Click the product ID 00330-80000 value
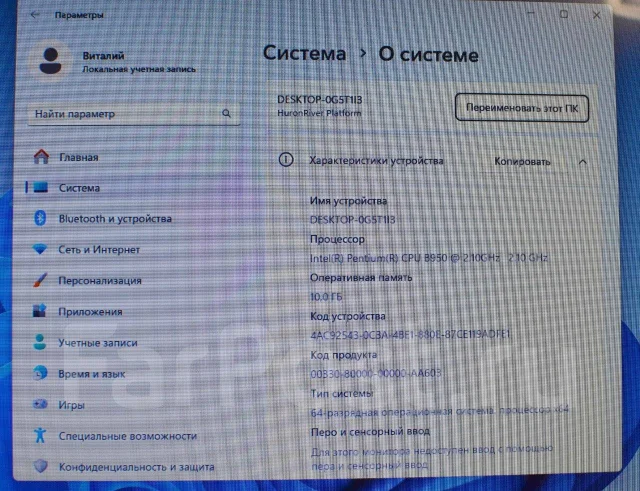This screenshot has height=491, width=640. pos(376,373)
